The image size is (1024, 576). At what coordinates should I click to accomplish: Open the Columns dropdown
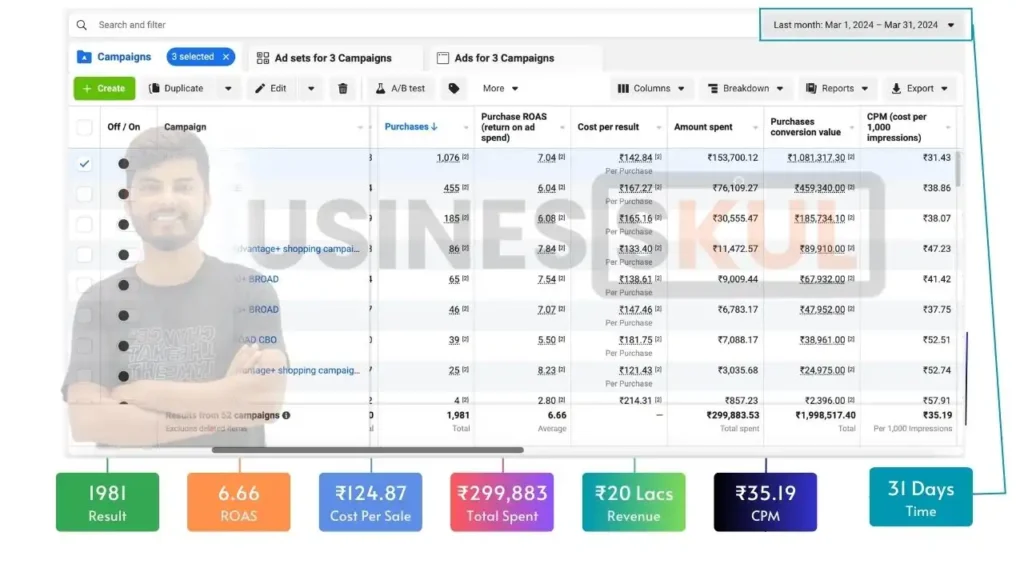(651, 89)
